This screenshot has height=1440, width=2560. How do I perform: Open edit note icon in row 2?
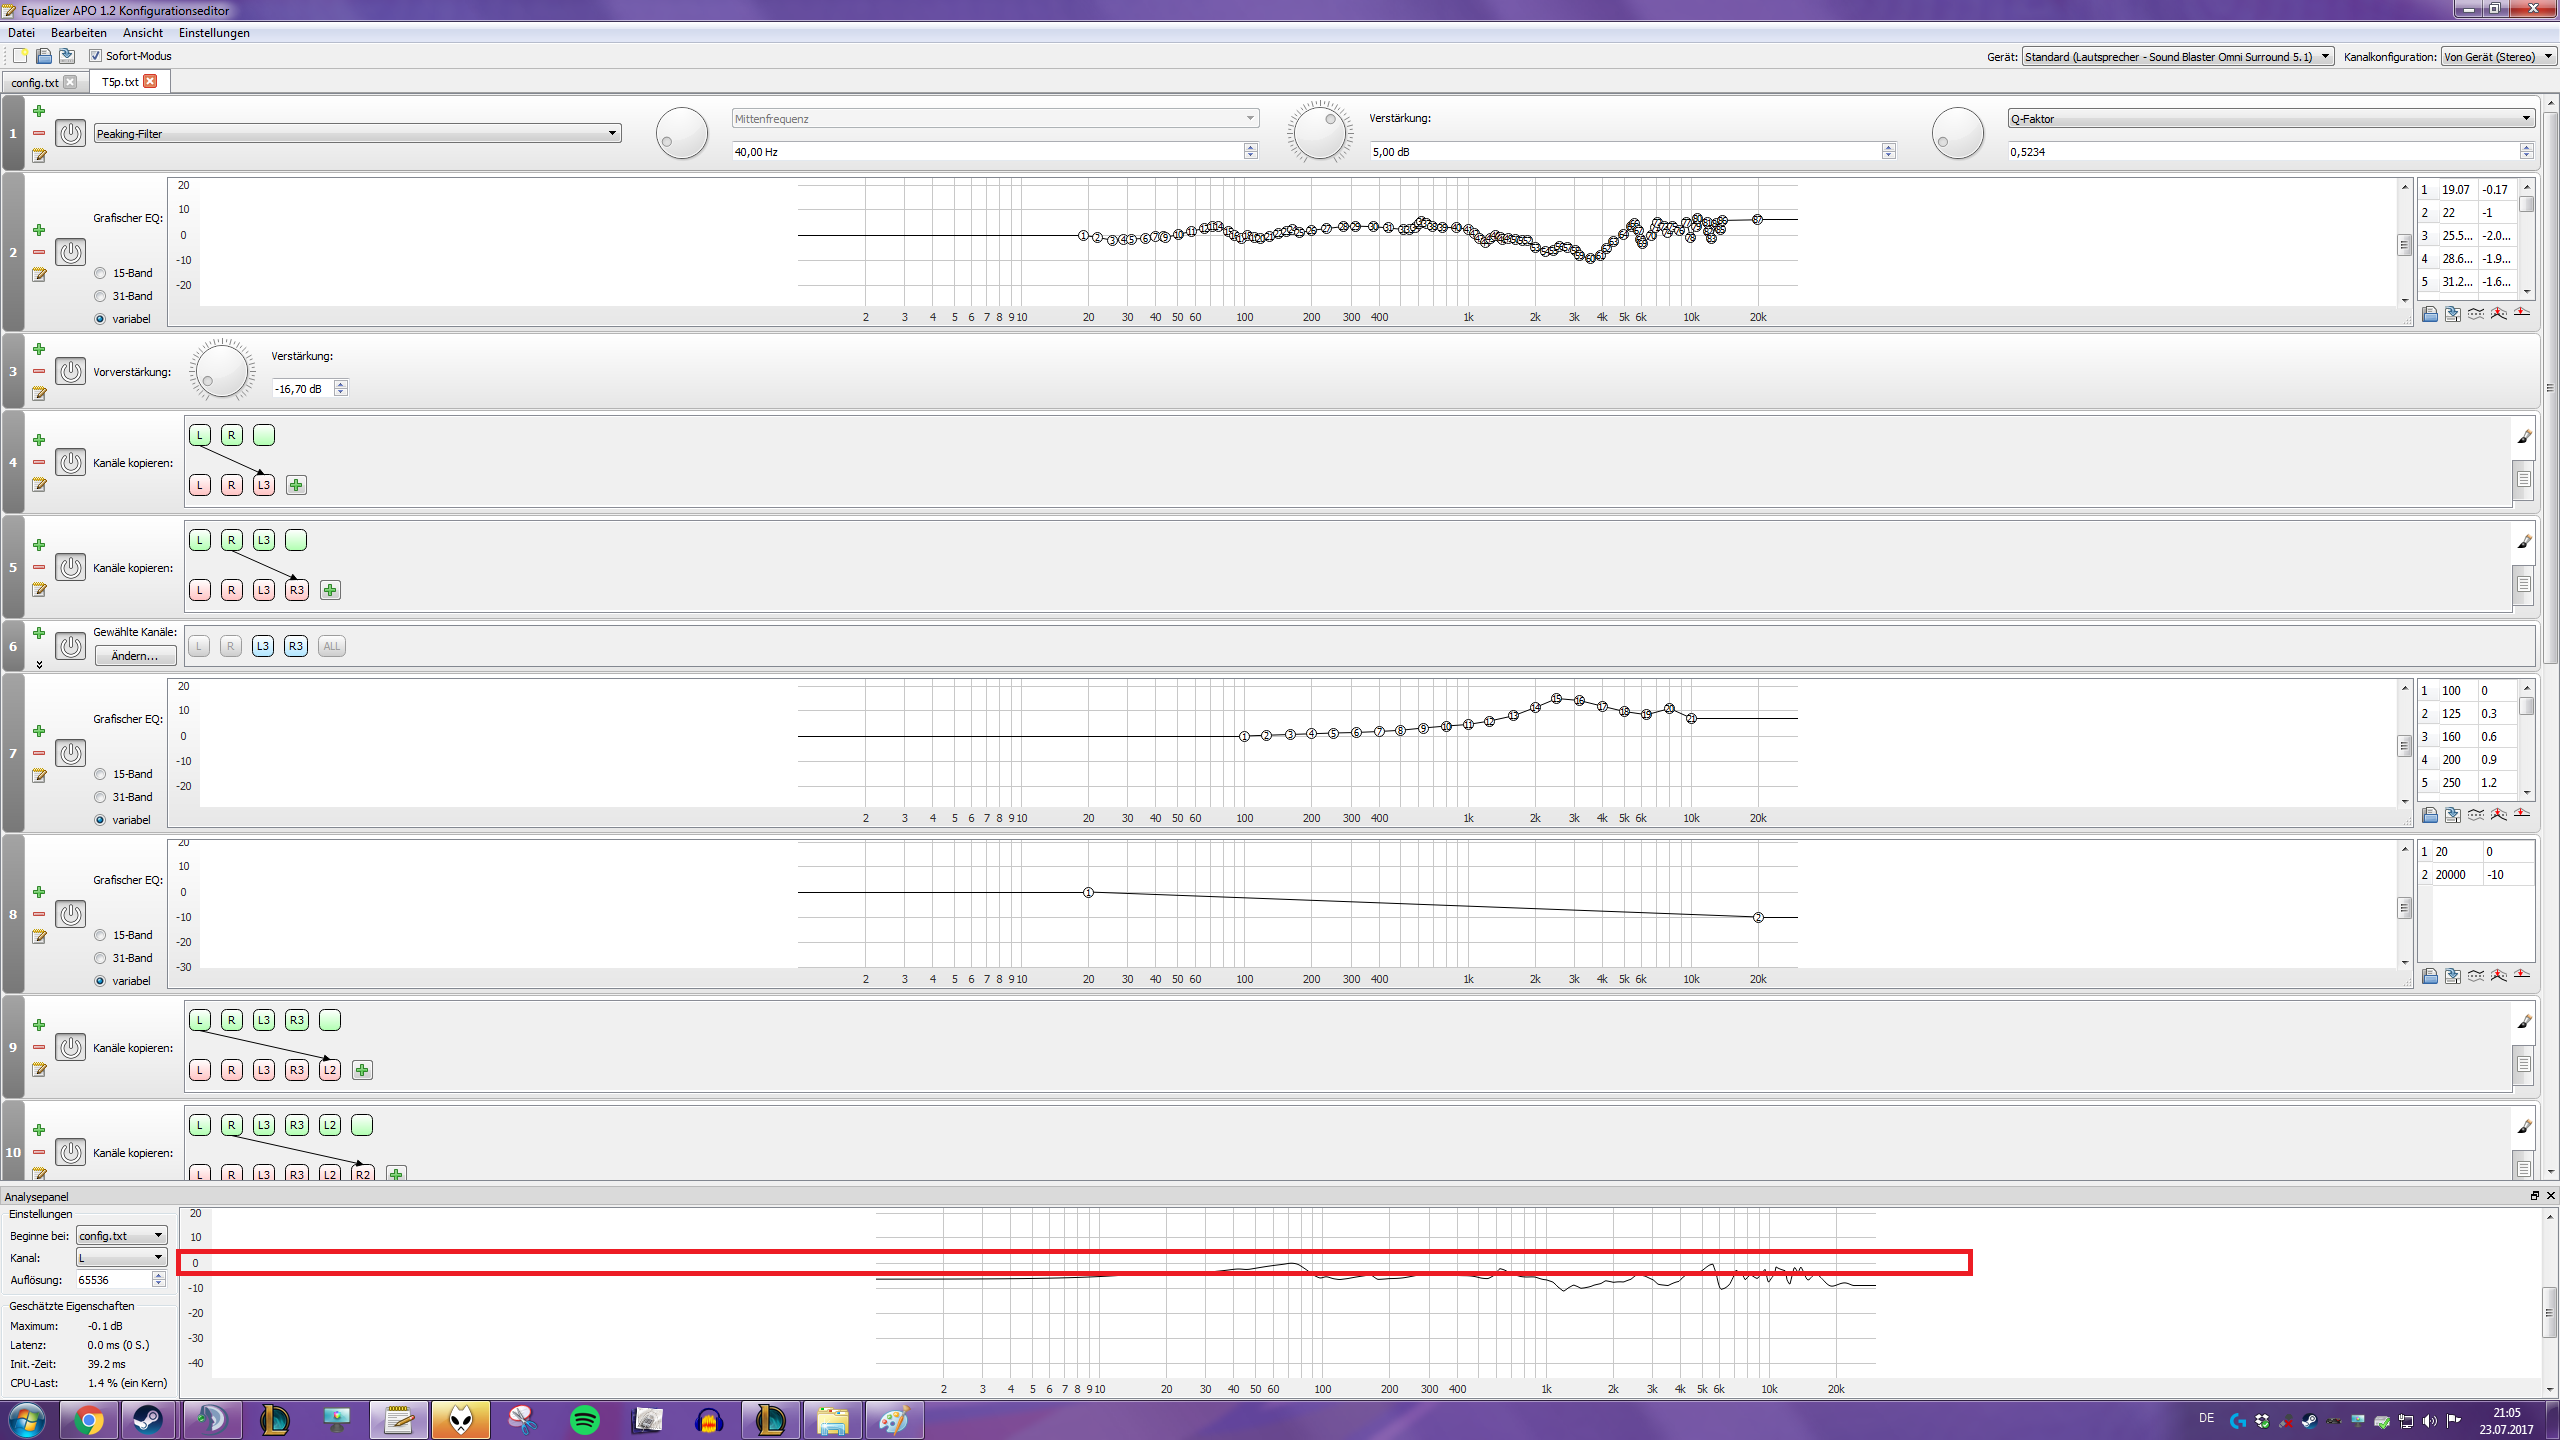point(39,275)
